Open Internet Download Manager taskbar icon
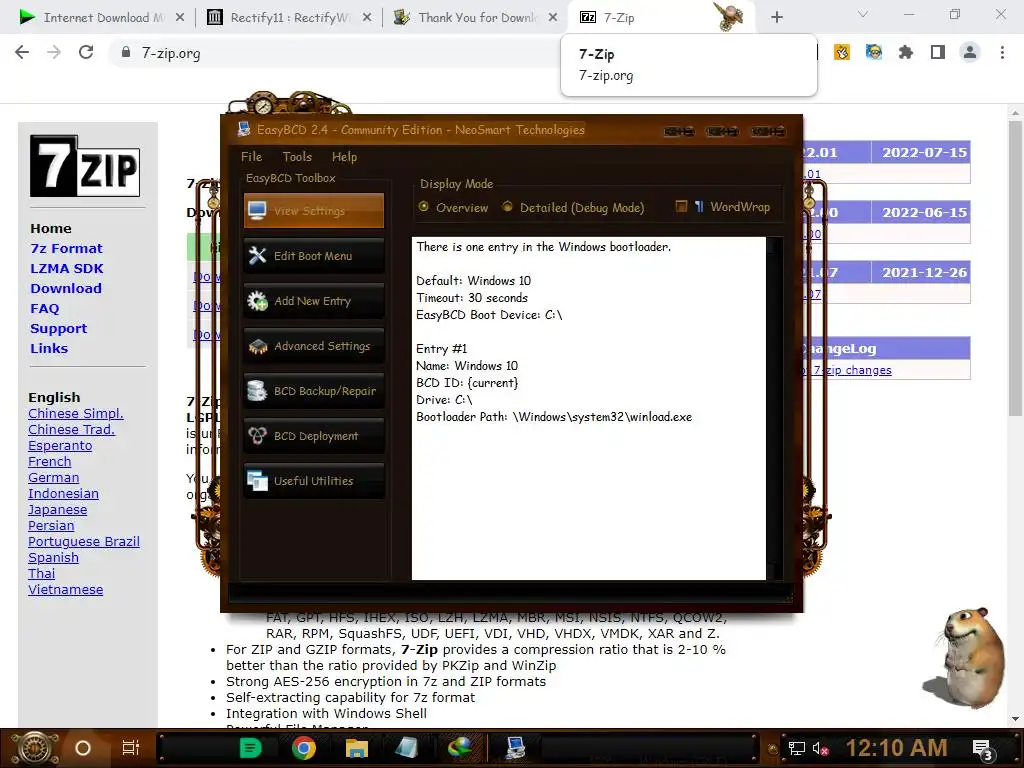This screenshot has width=1024, height=768. (x=460, y=748)
